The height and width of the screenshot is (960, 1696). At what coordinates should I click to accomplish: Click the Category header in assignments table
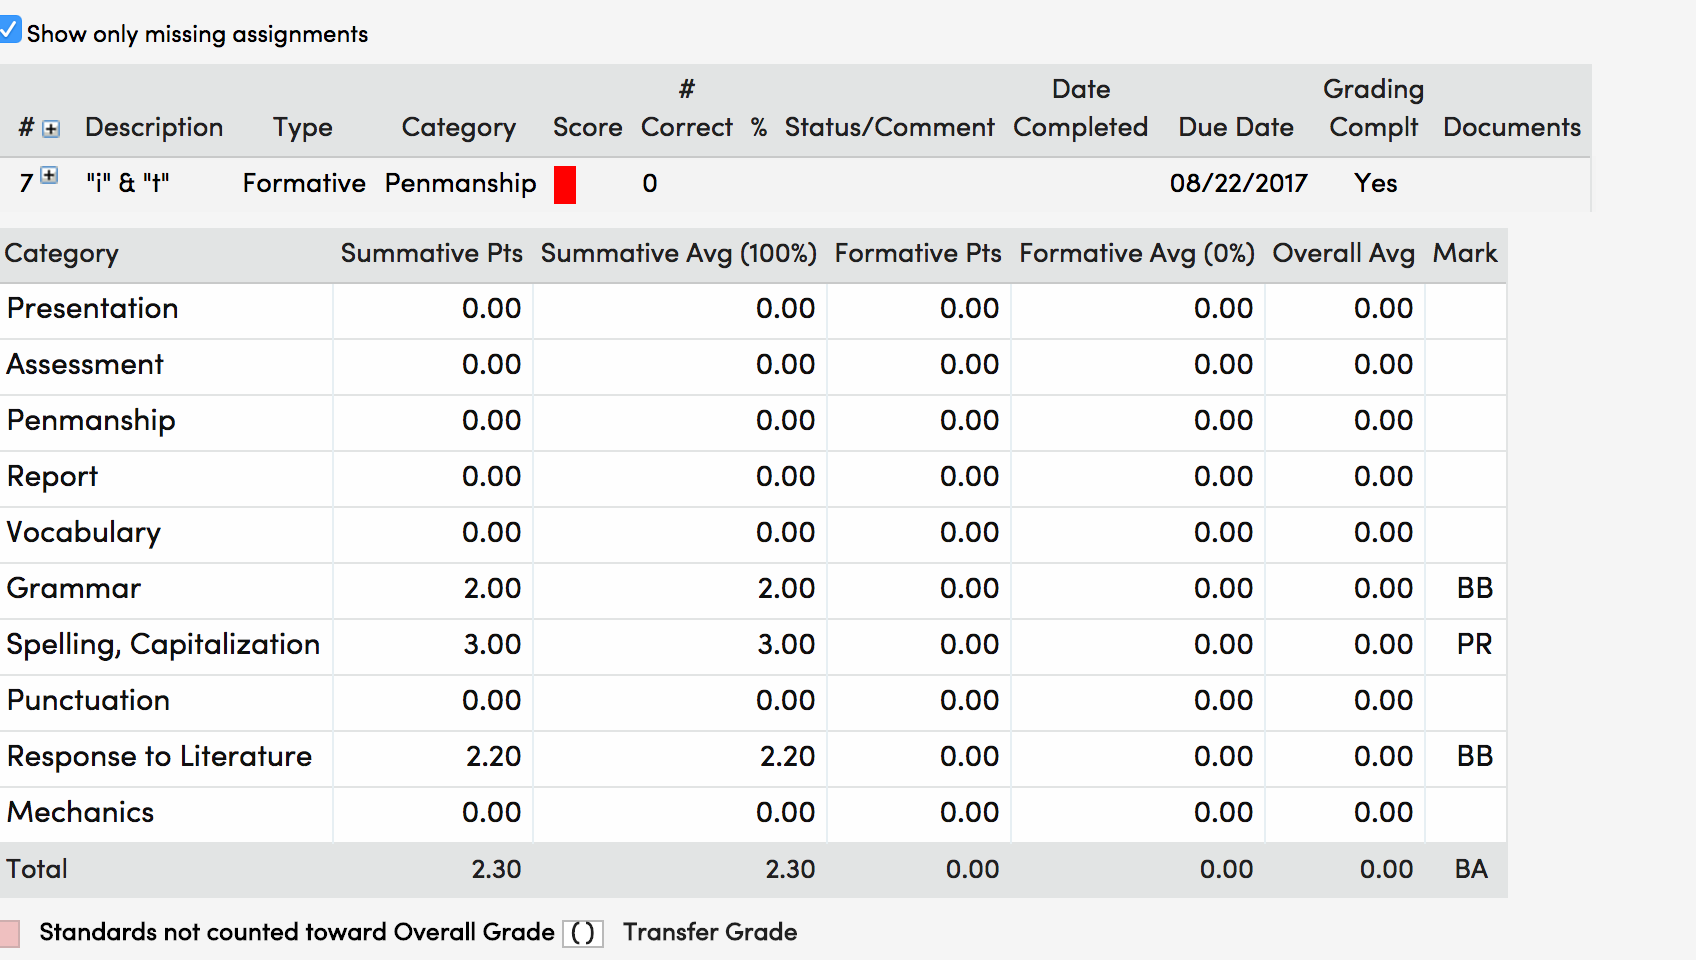[x=459, y=127]
